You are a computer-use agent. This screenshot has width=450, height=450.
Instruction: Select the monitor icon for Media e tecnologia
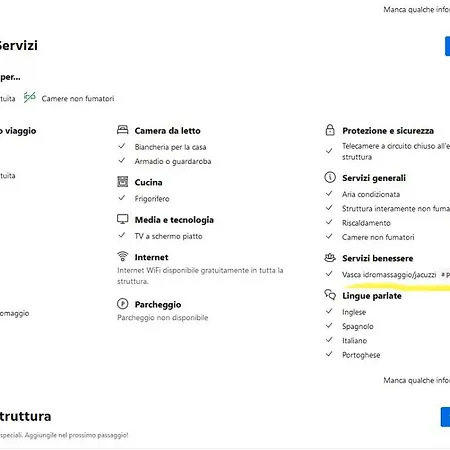123,219
